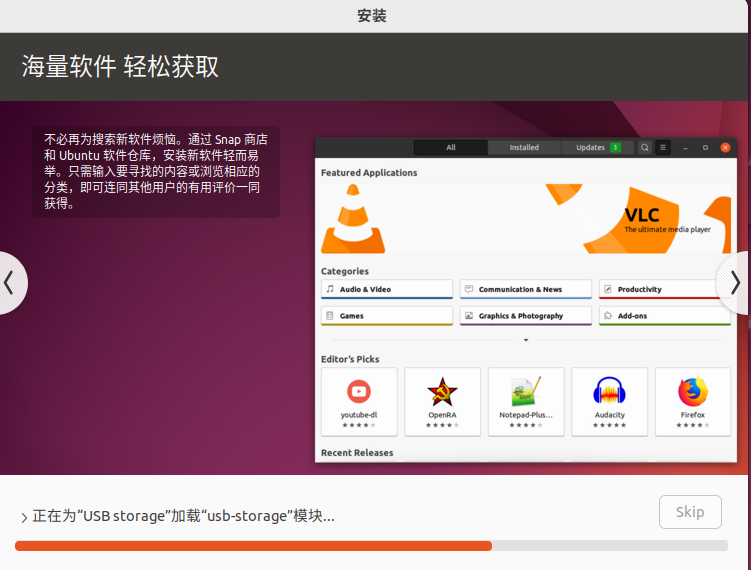Click the Audacity star rating
The width and height of the screenshot is (751, 570).
(609, 425)
